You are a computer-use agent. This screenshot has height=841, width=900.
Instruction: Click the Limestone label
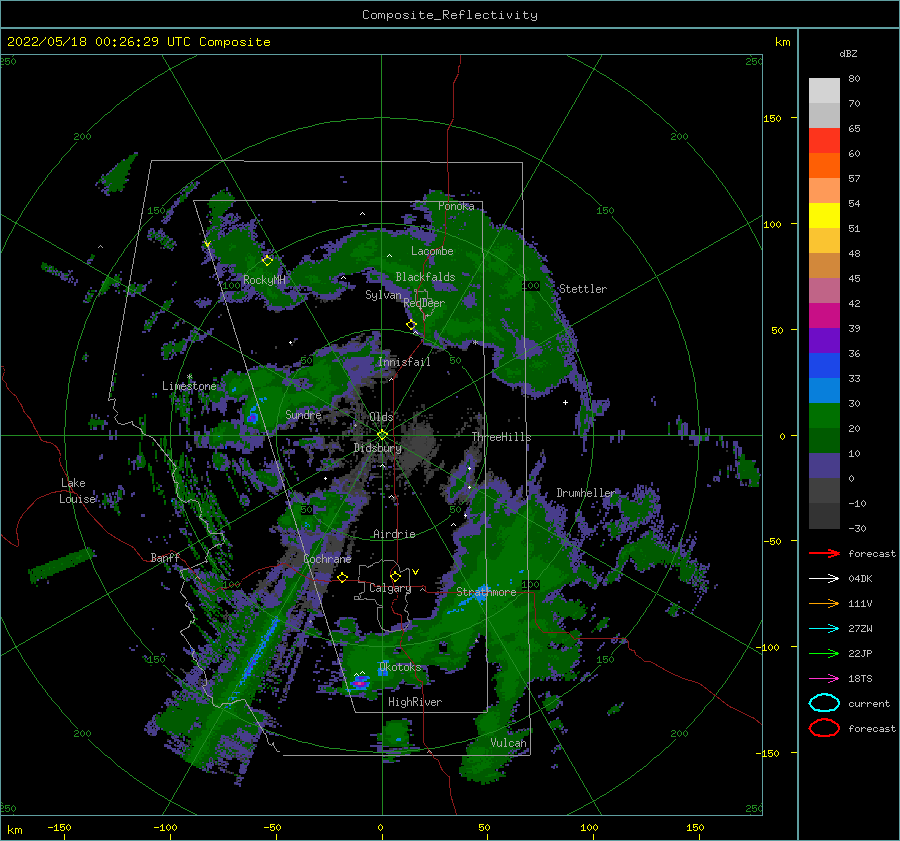189,386
